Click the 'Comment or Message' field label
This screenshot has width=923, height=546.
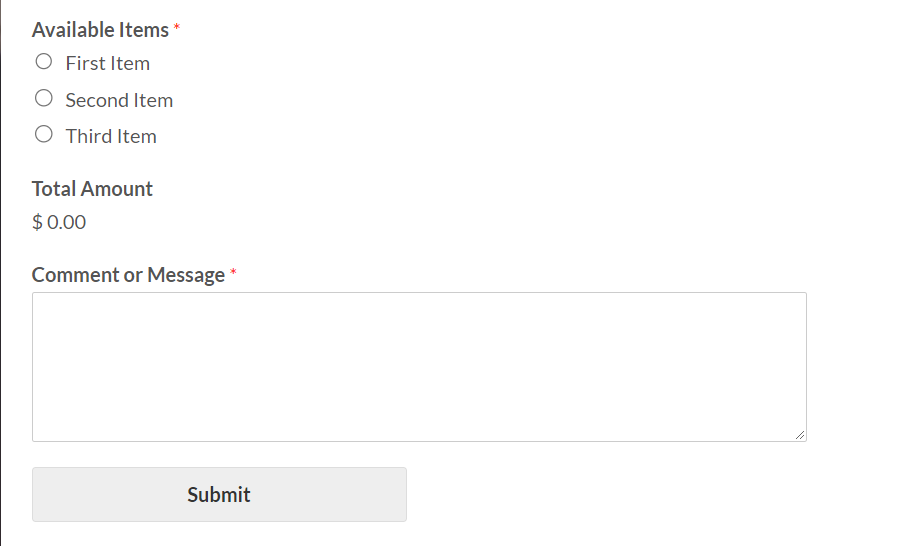(128, 275)
